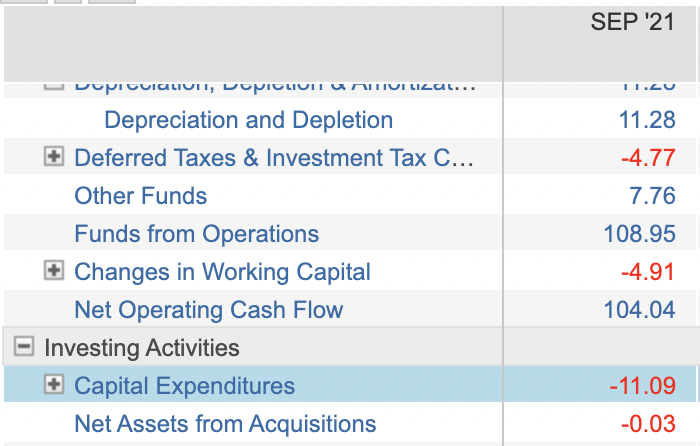700x446 pixels.
Task: Expand the Deferred Taxes & Investment Tax row
Action: pos(55,157)
